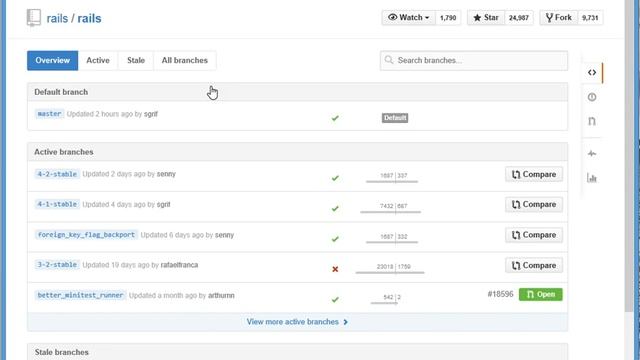Open the rails repository name link
640x360 pixels.
89,18
